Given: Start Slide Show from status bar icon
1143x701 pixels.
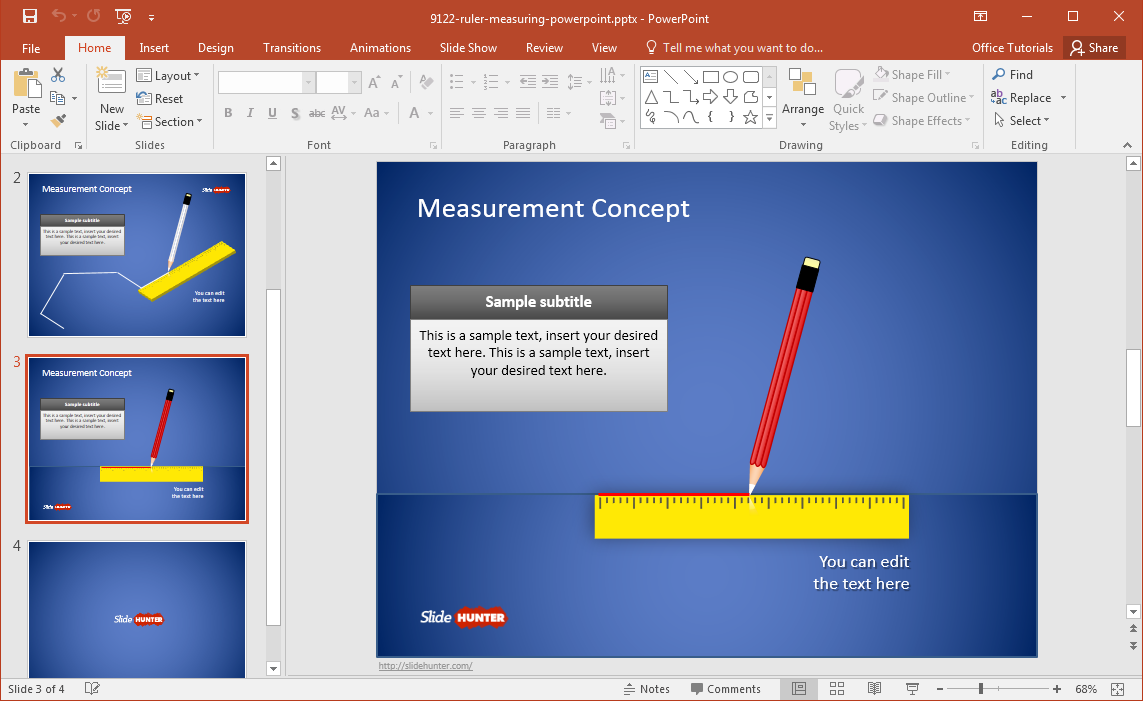Looking at the screenshot, I should pos(912,689).
